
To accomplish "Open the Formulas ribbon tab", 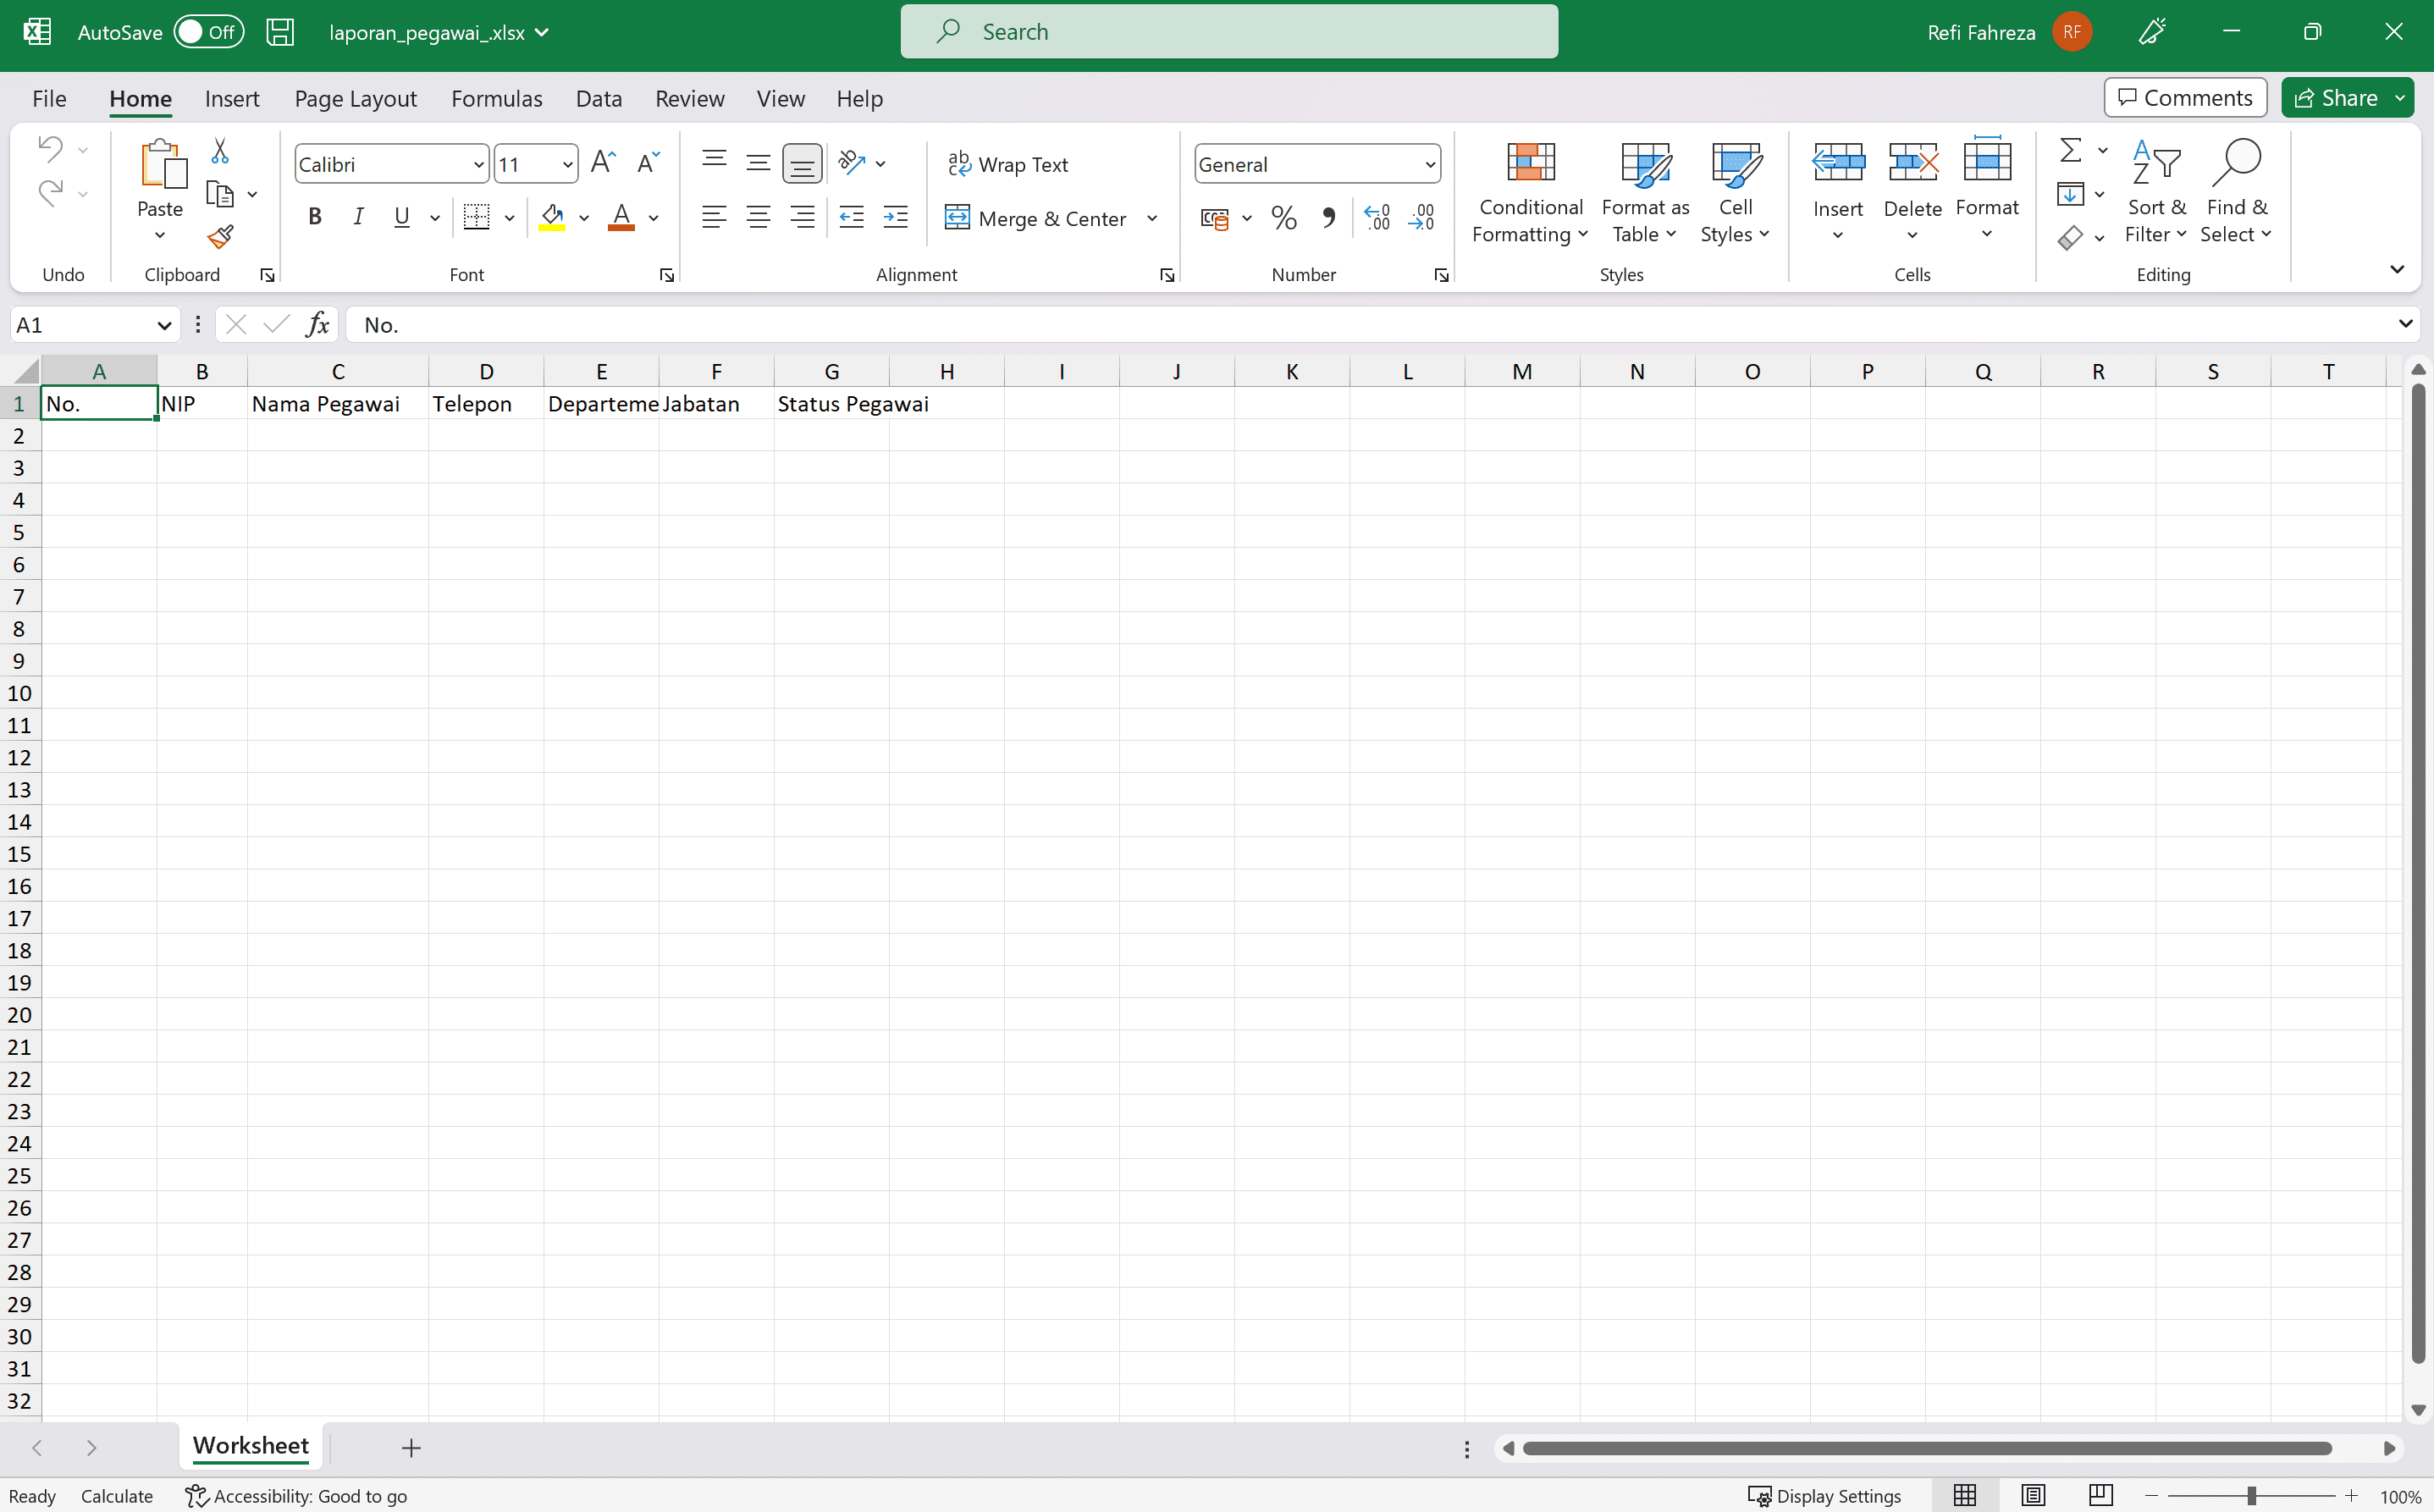I will point(496,98).
